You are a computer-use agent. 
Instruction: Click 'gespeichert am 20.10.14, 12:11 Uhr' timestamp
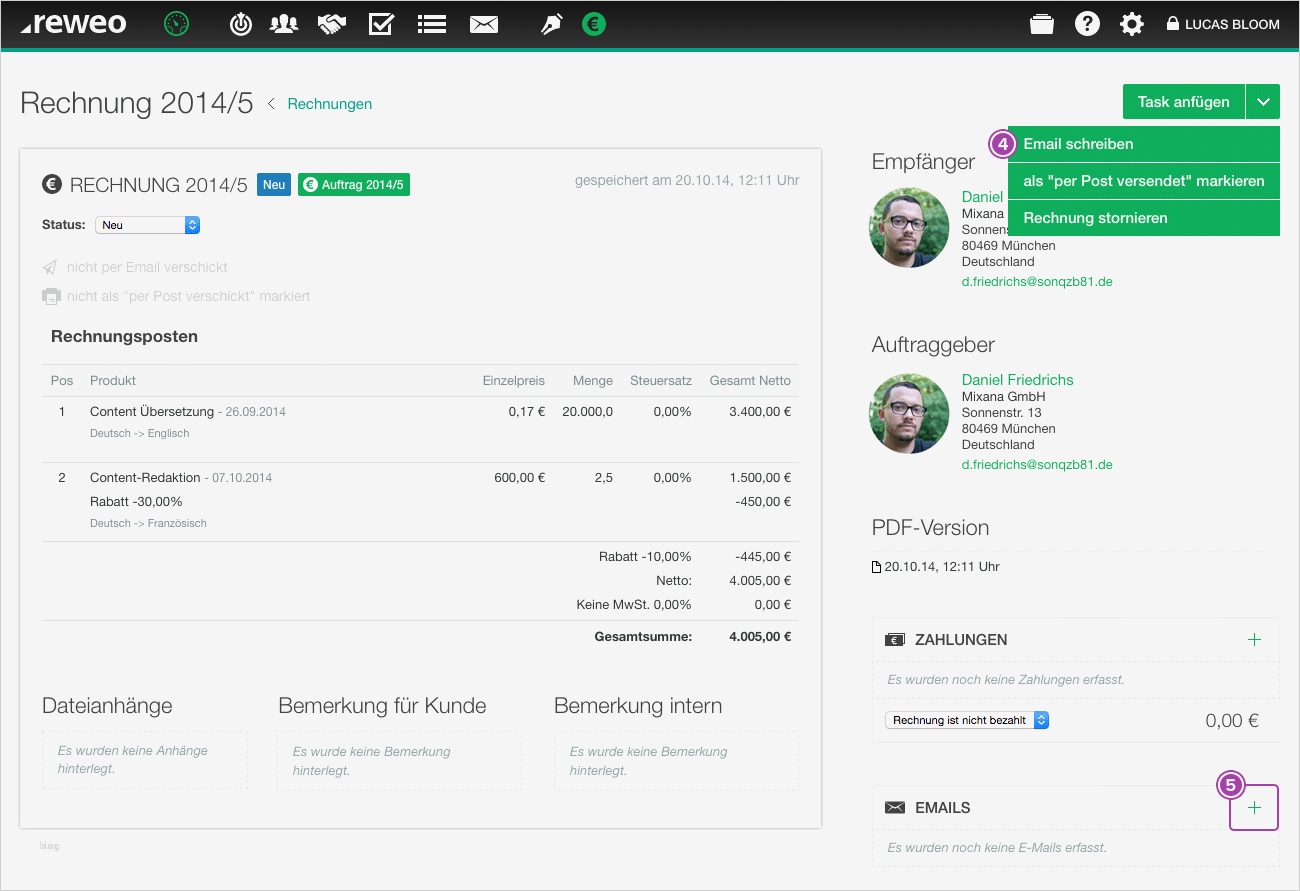687,181
